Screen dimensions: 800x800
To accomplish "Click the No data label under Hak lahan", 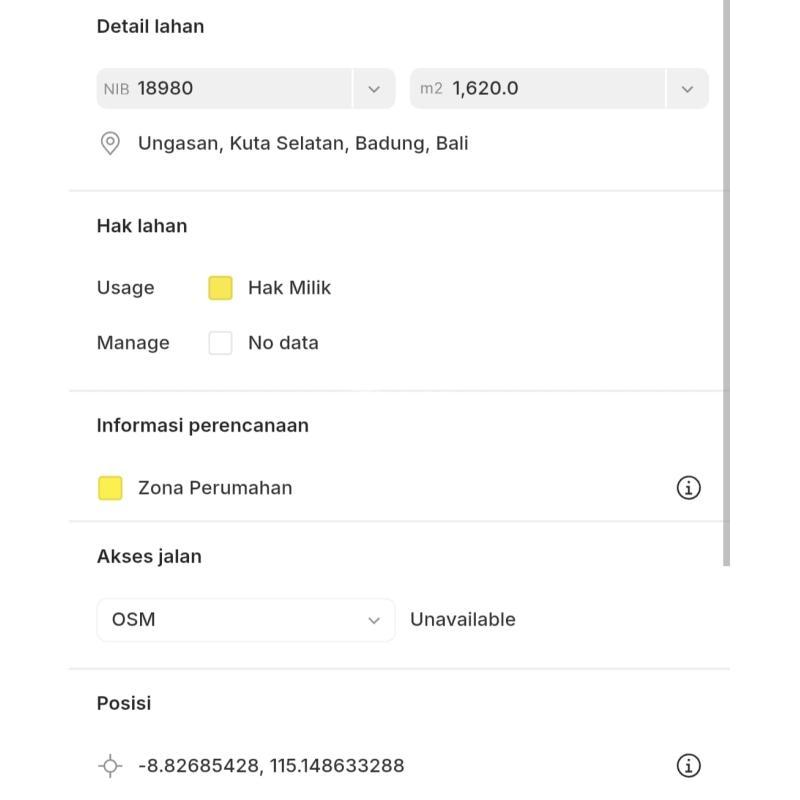I will [x=283, y=343].
